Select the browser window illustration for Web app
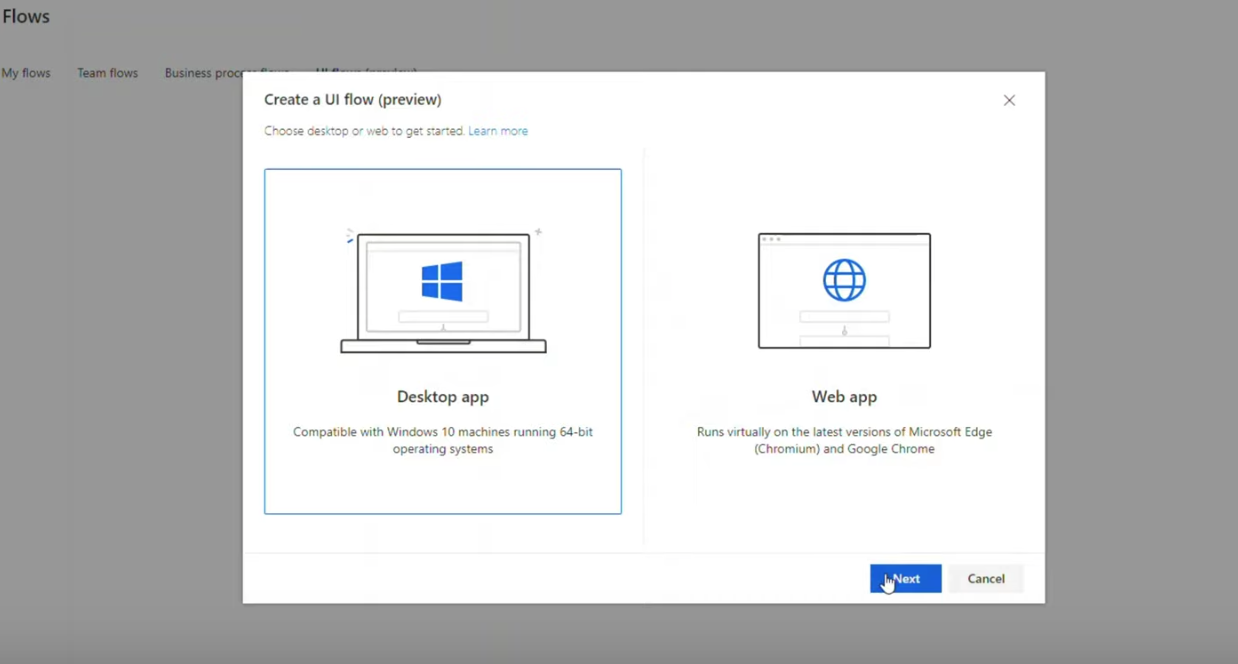Screen dimensions: 1238x664 844,291
